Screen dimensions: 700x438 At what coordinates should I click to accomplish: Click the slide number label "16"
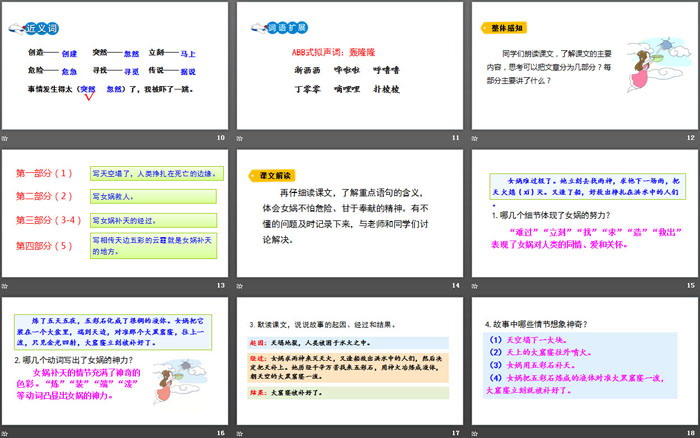click(221, 433)
